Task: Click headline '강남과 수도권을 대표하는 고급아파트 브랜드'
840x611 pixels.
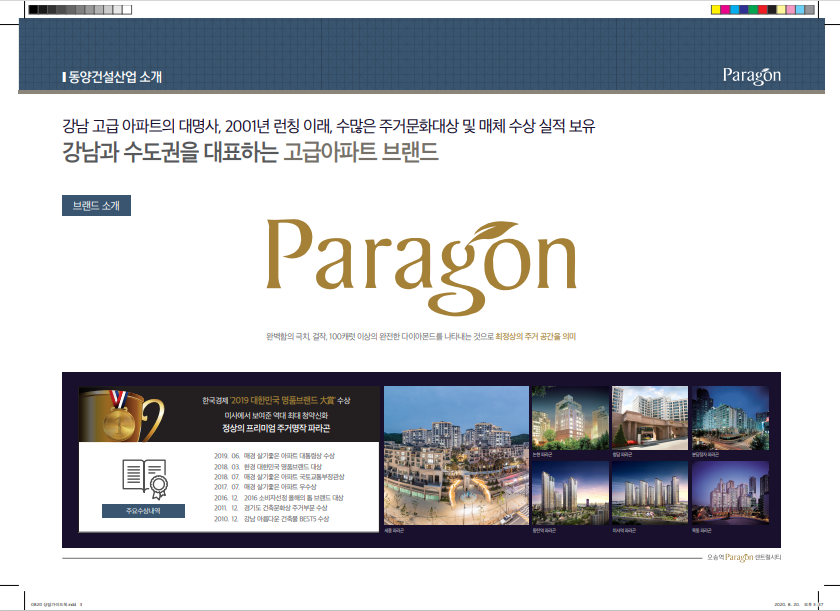Action: click(250, 152)
